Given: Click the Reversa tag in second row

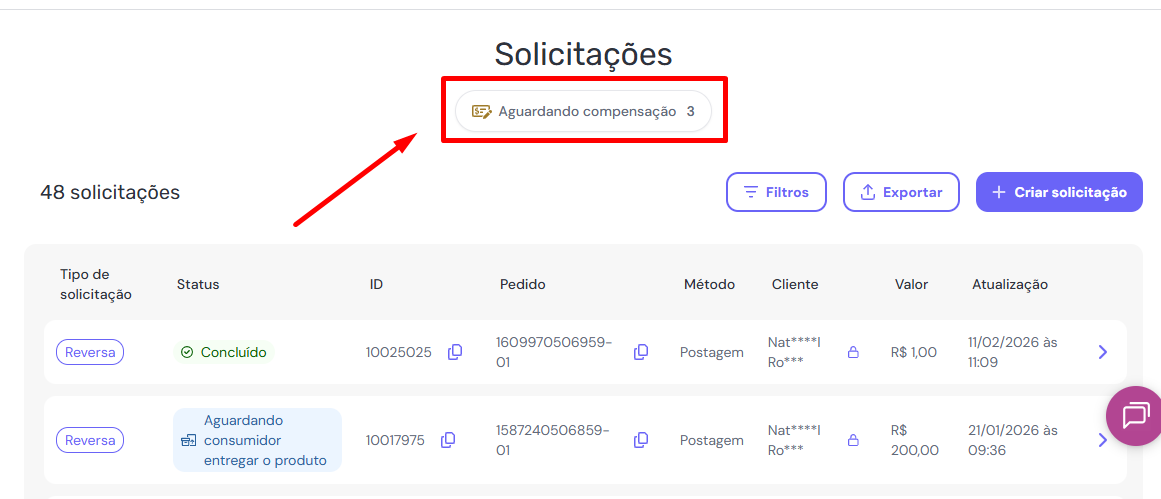Looking at the screenshot, I should 90,440.
